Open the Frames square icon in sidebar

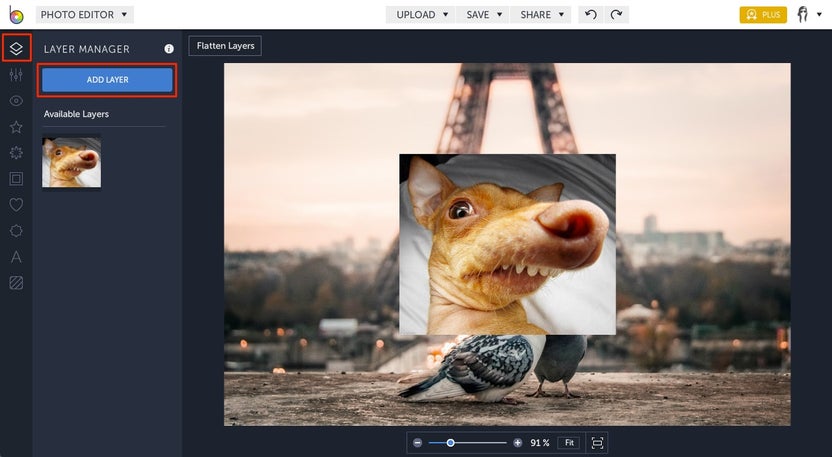click(x=15, y=179)
